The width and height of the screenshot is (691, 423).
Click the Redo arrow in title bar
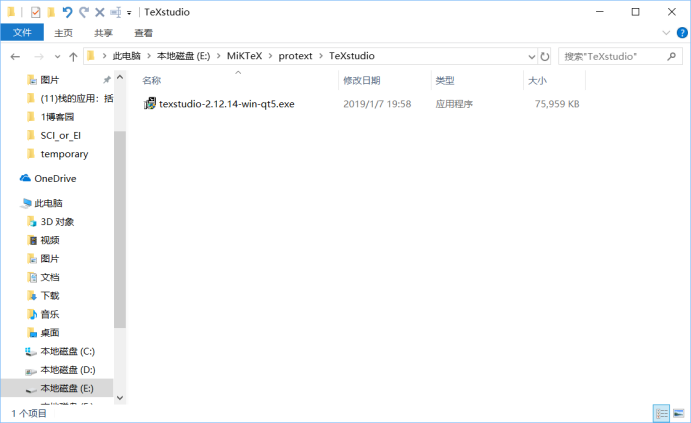84,12
